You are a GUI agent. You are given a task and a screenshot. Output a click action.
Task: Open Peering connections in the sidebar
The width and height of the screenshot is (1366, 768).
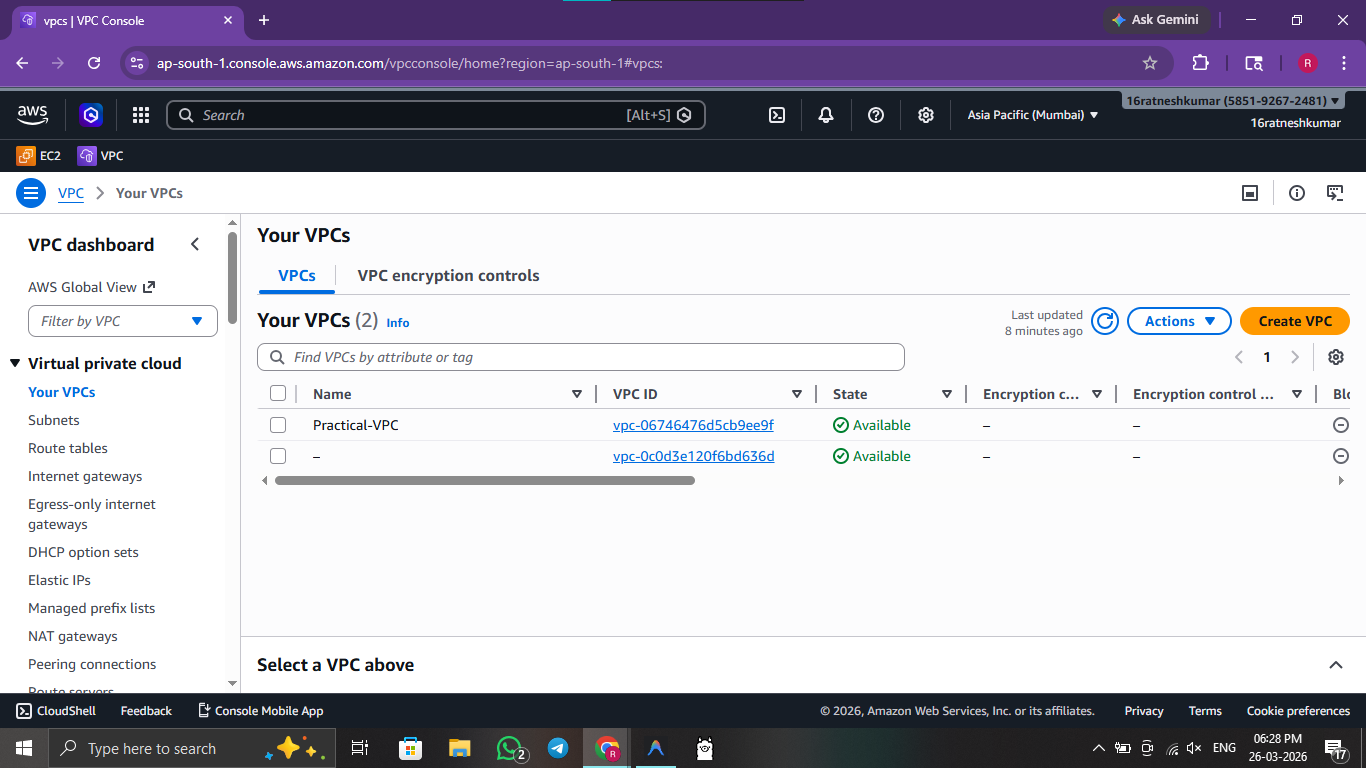(92, 664)
